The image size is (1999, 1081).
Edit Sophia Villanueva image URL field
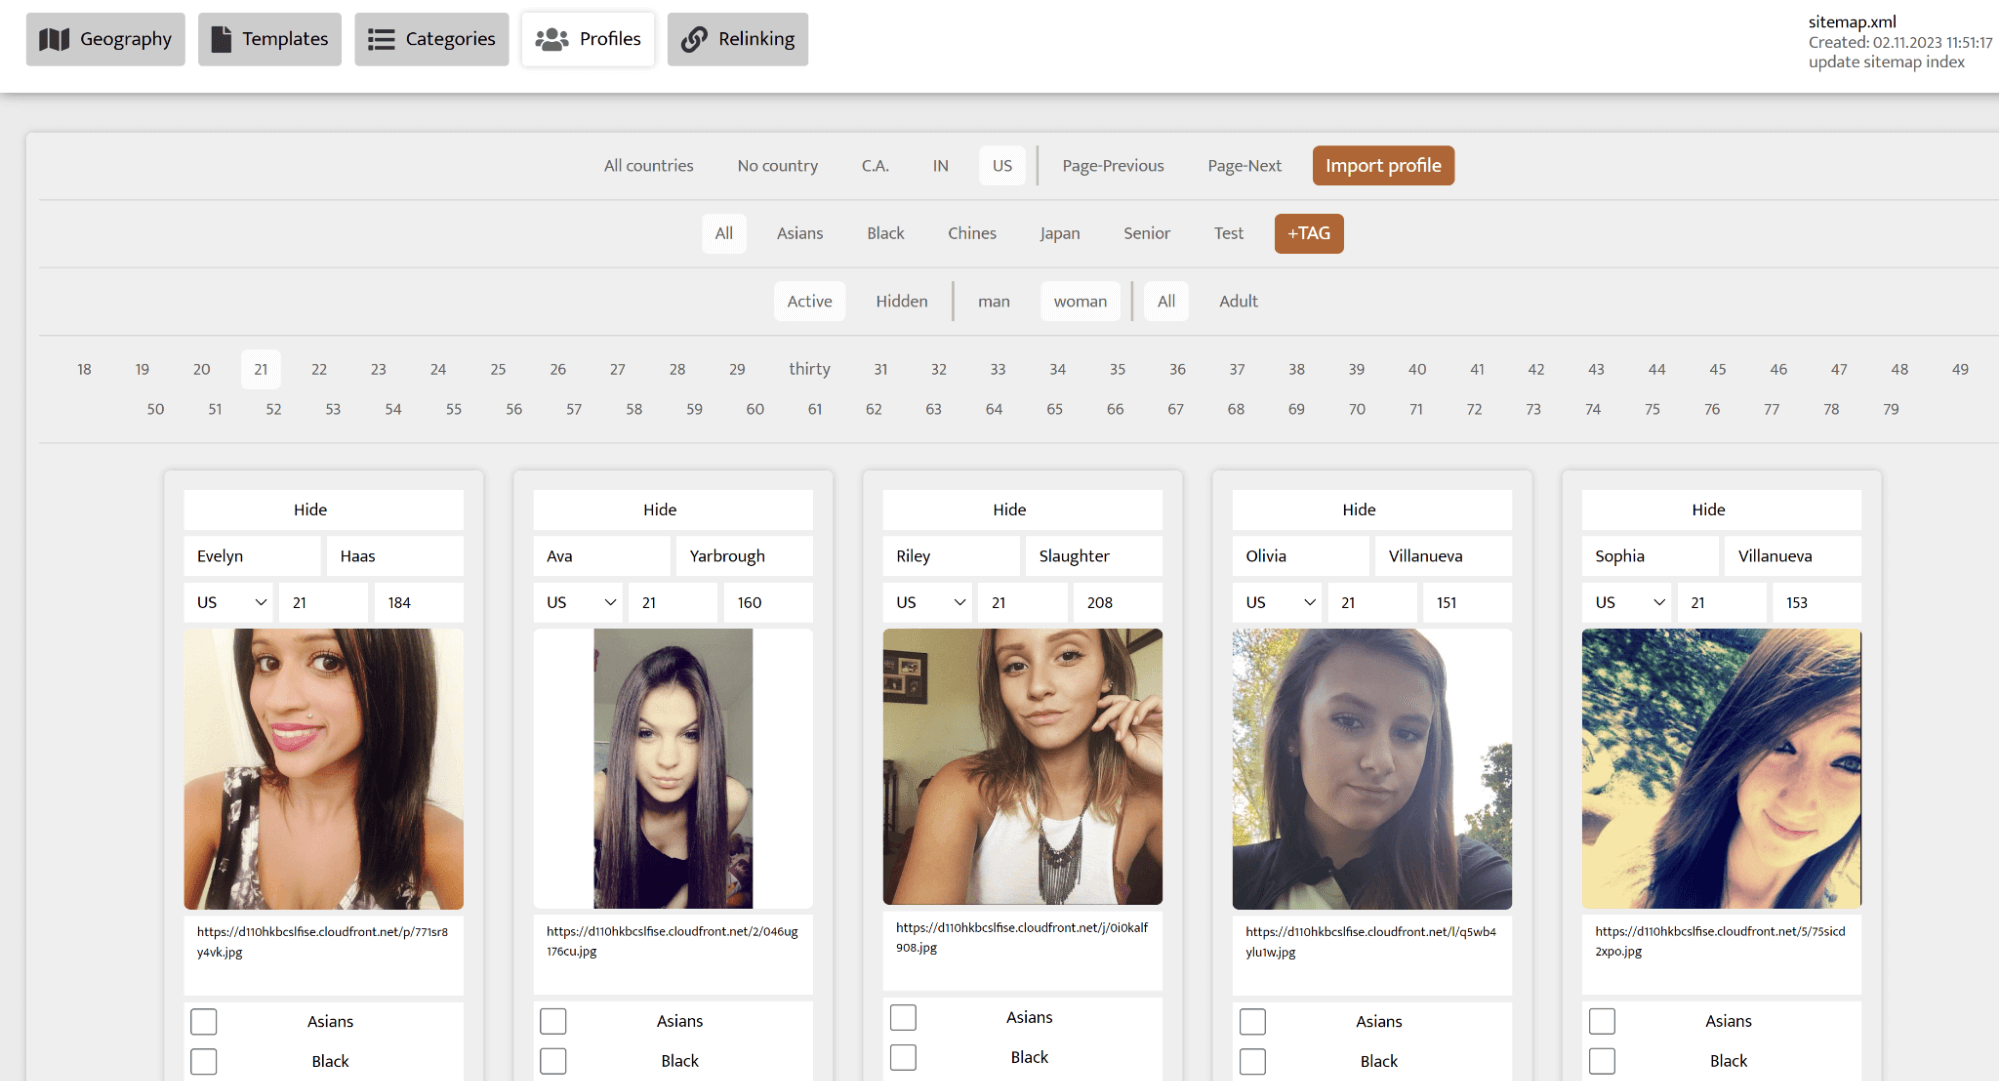[1721, 955]
